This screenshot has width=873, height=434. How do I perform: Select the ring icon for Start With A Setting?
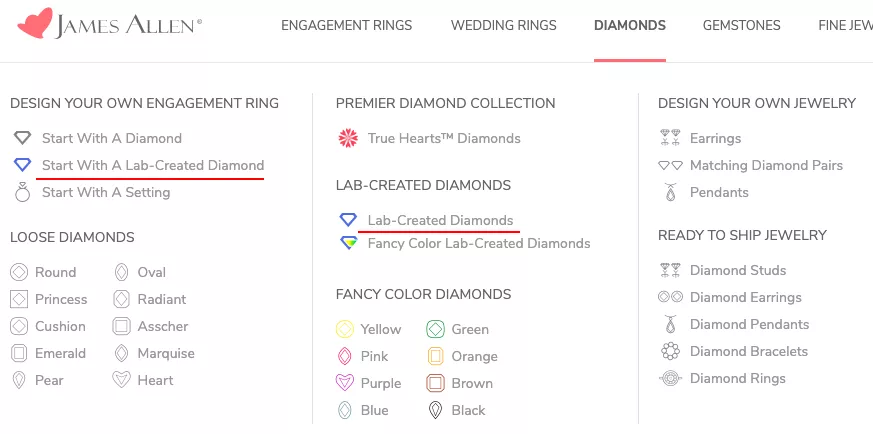point(22,192)
